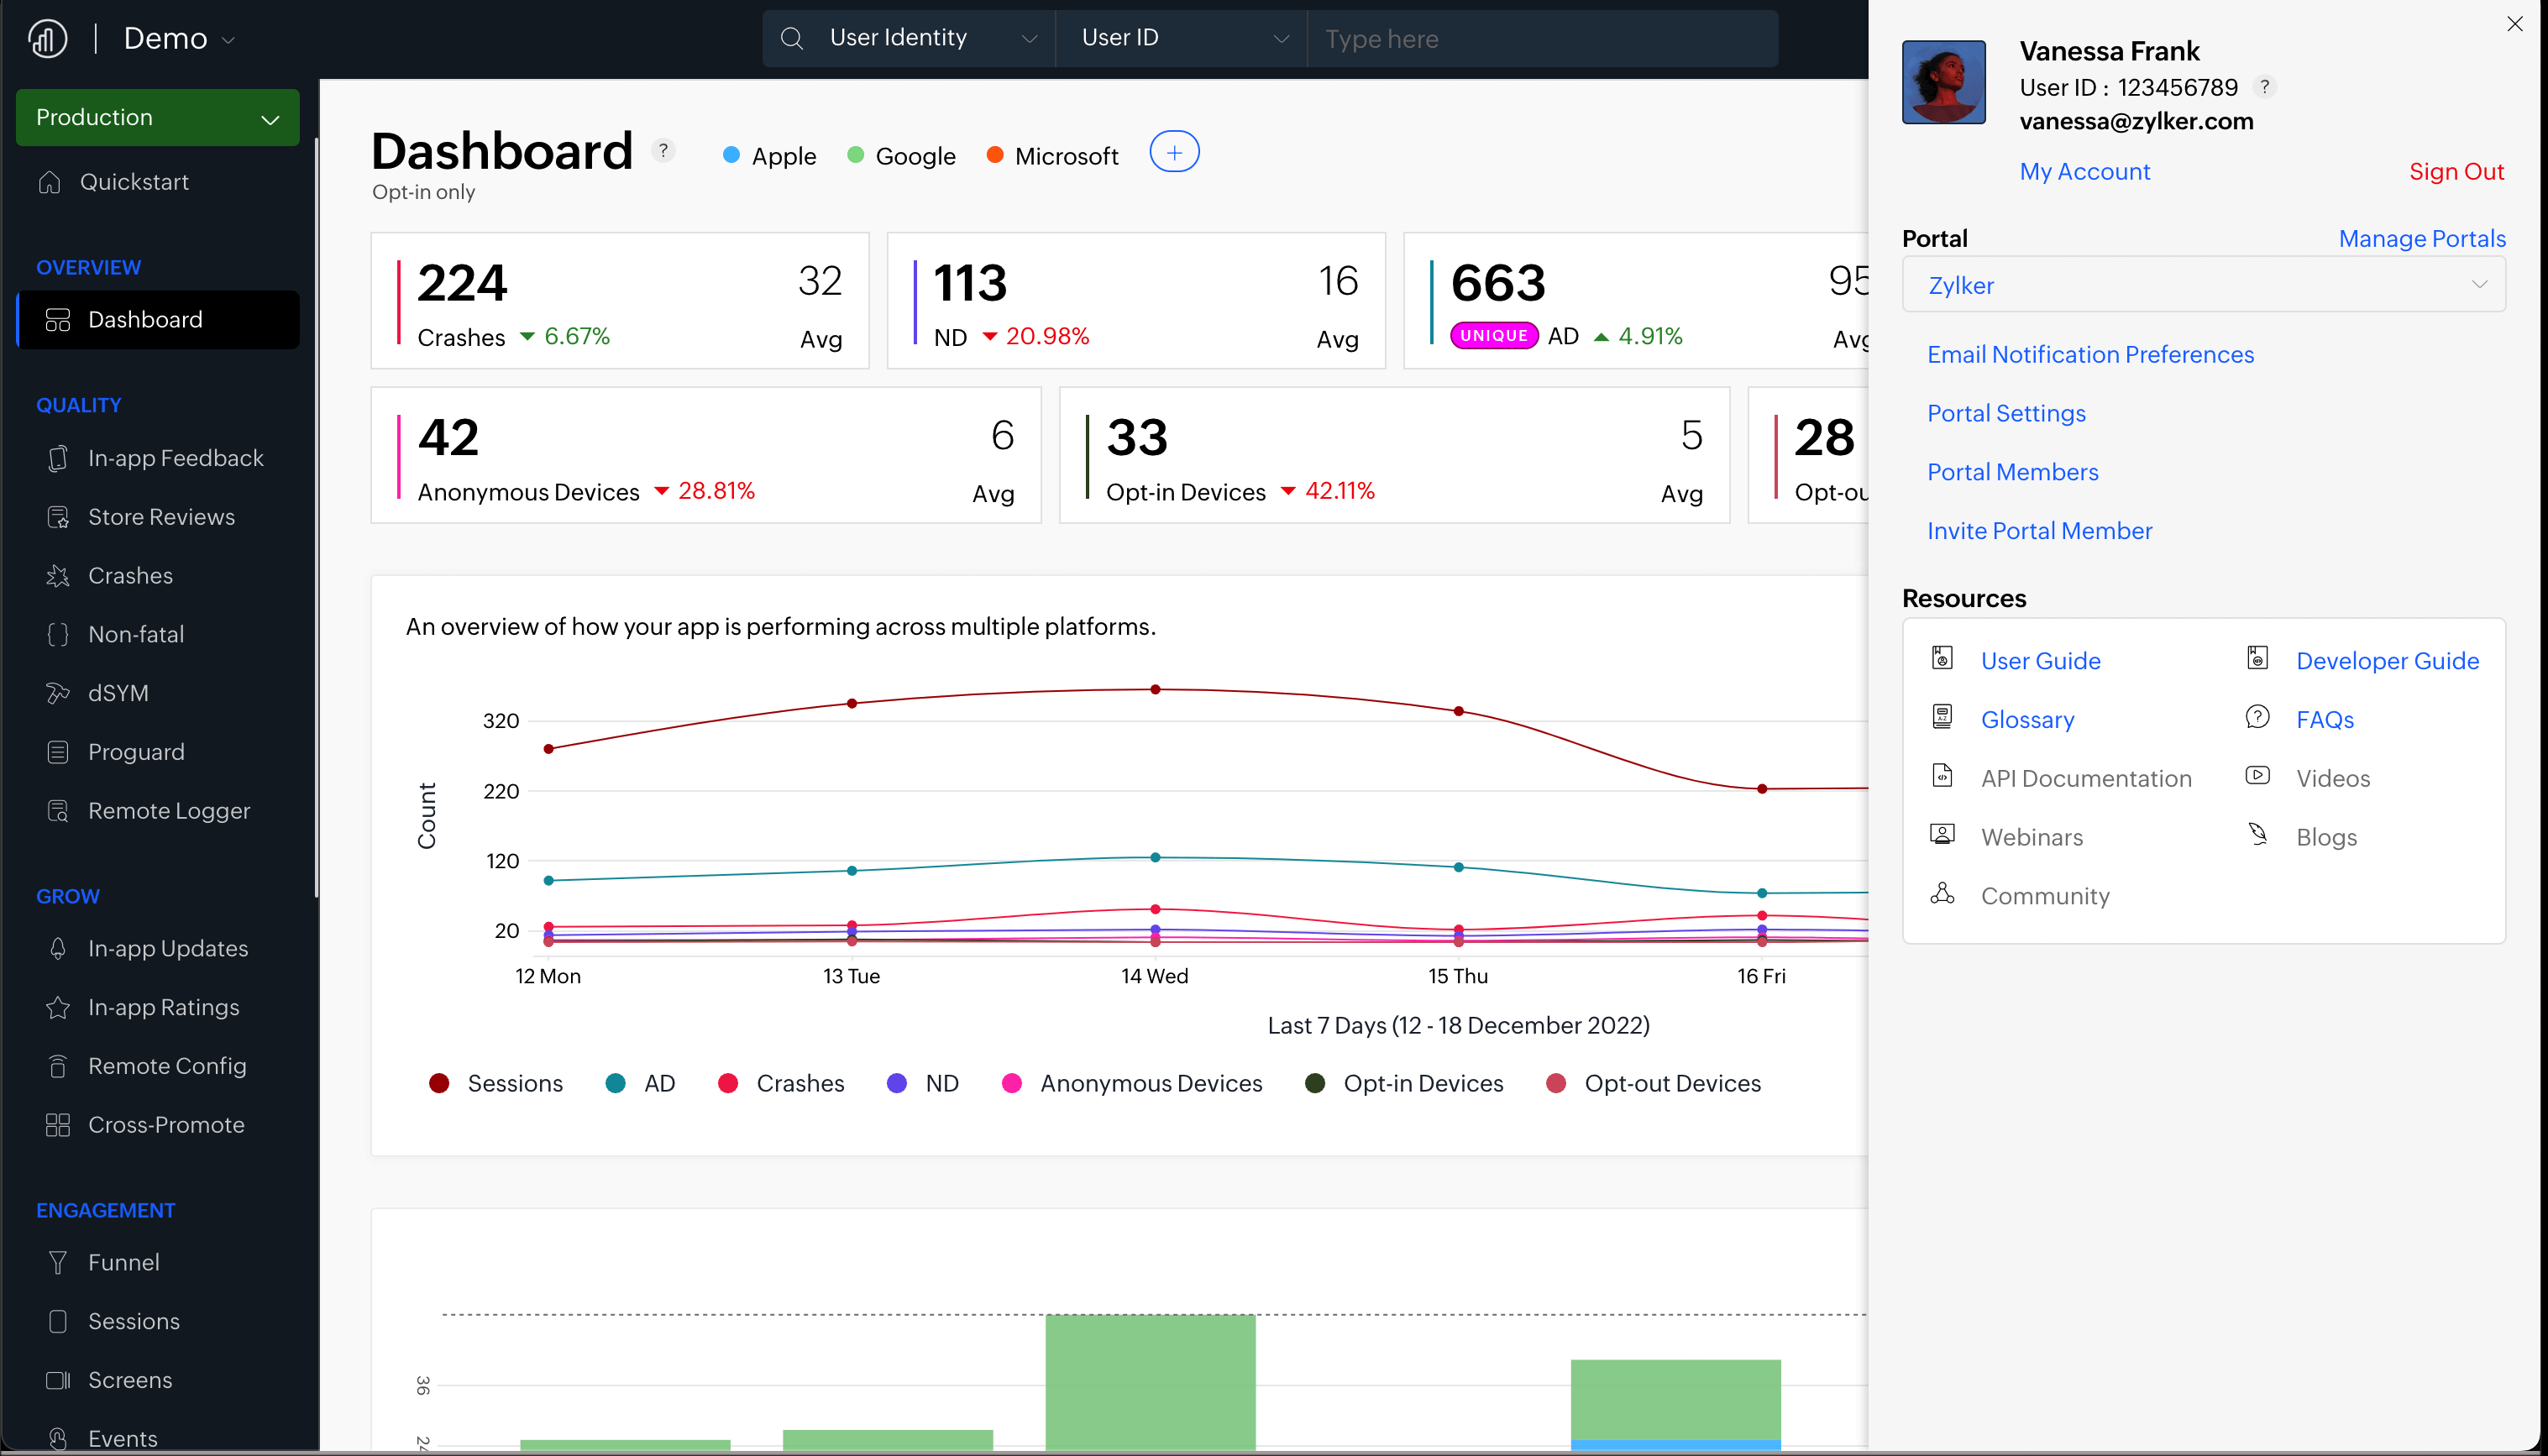Open Crashes from the Quality sidebar
The image size is (2548, 1456).
[x=130, y=575]
